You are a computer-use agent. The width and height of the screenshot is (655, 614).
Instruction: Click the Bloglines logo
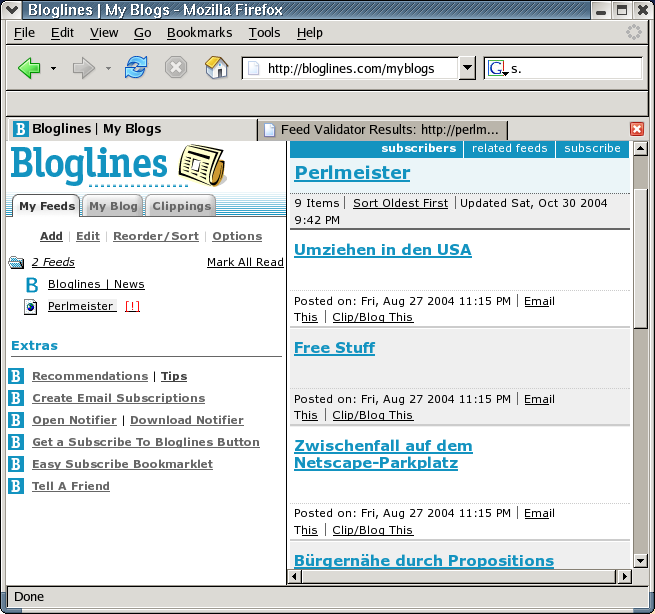[x=89, y=165]
